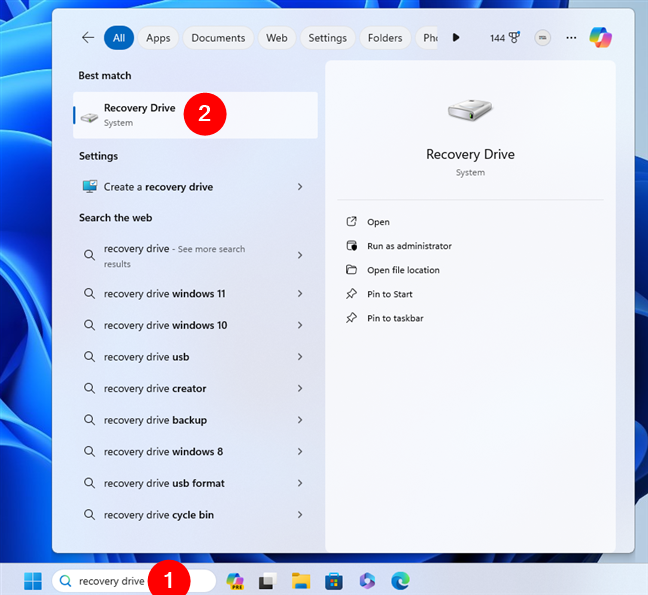Click the large Recovery Drive icon in preview
This screenshot has height=595, width=648.
[x=470, y=110]
